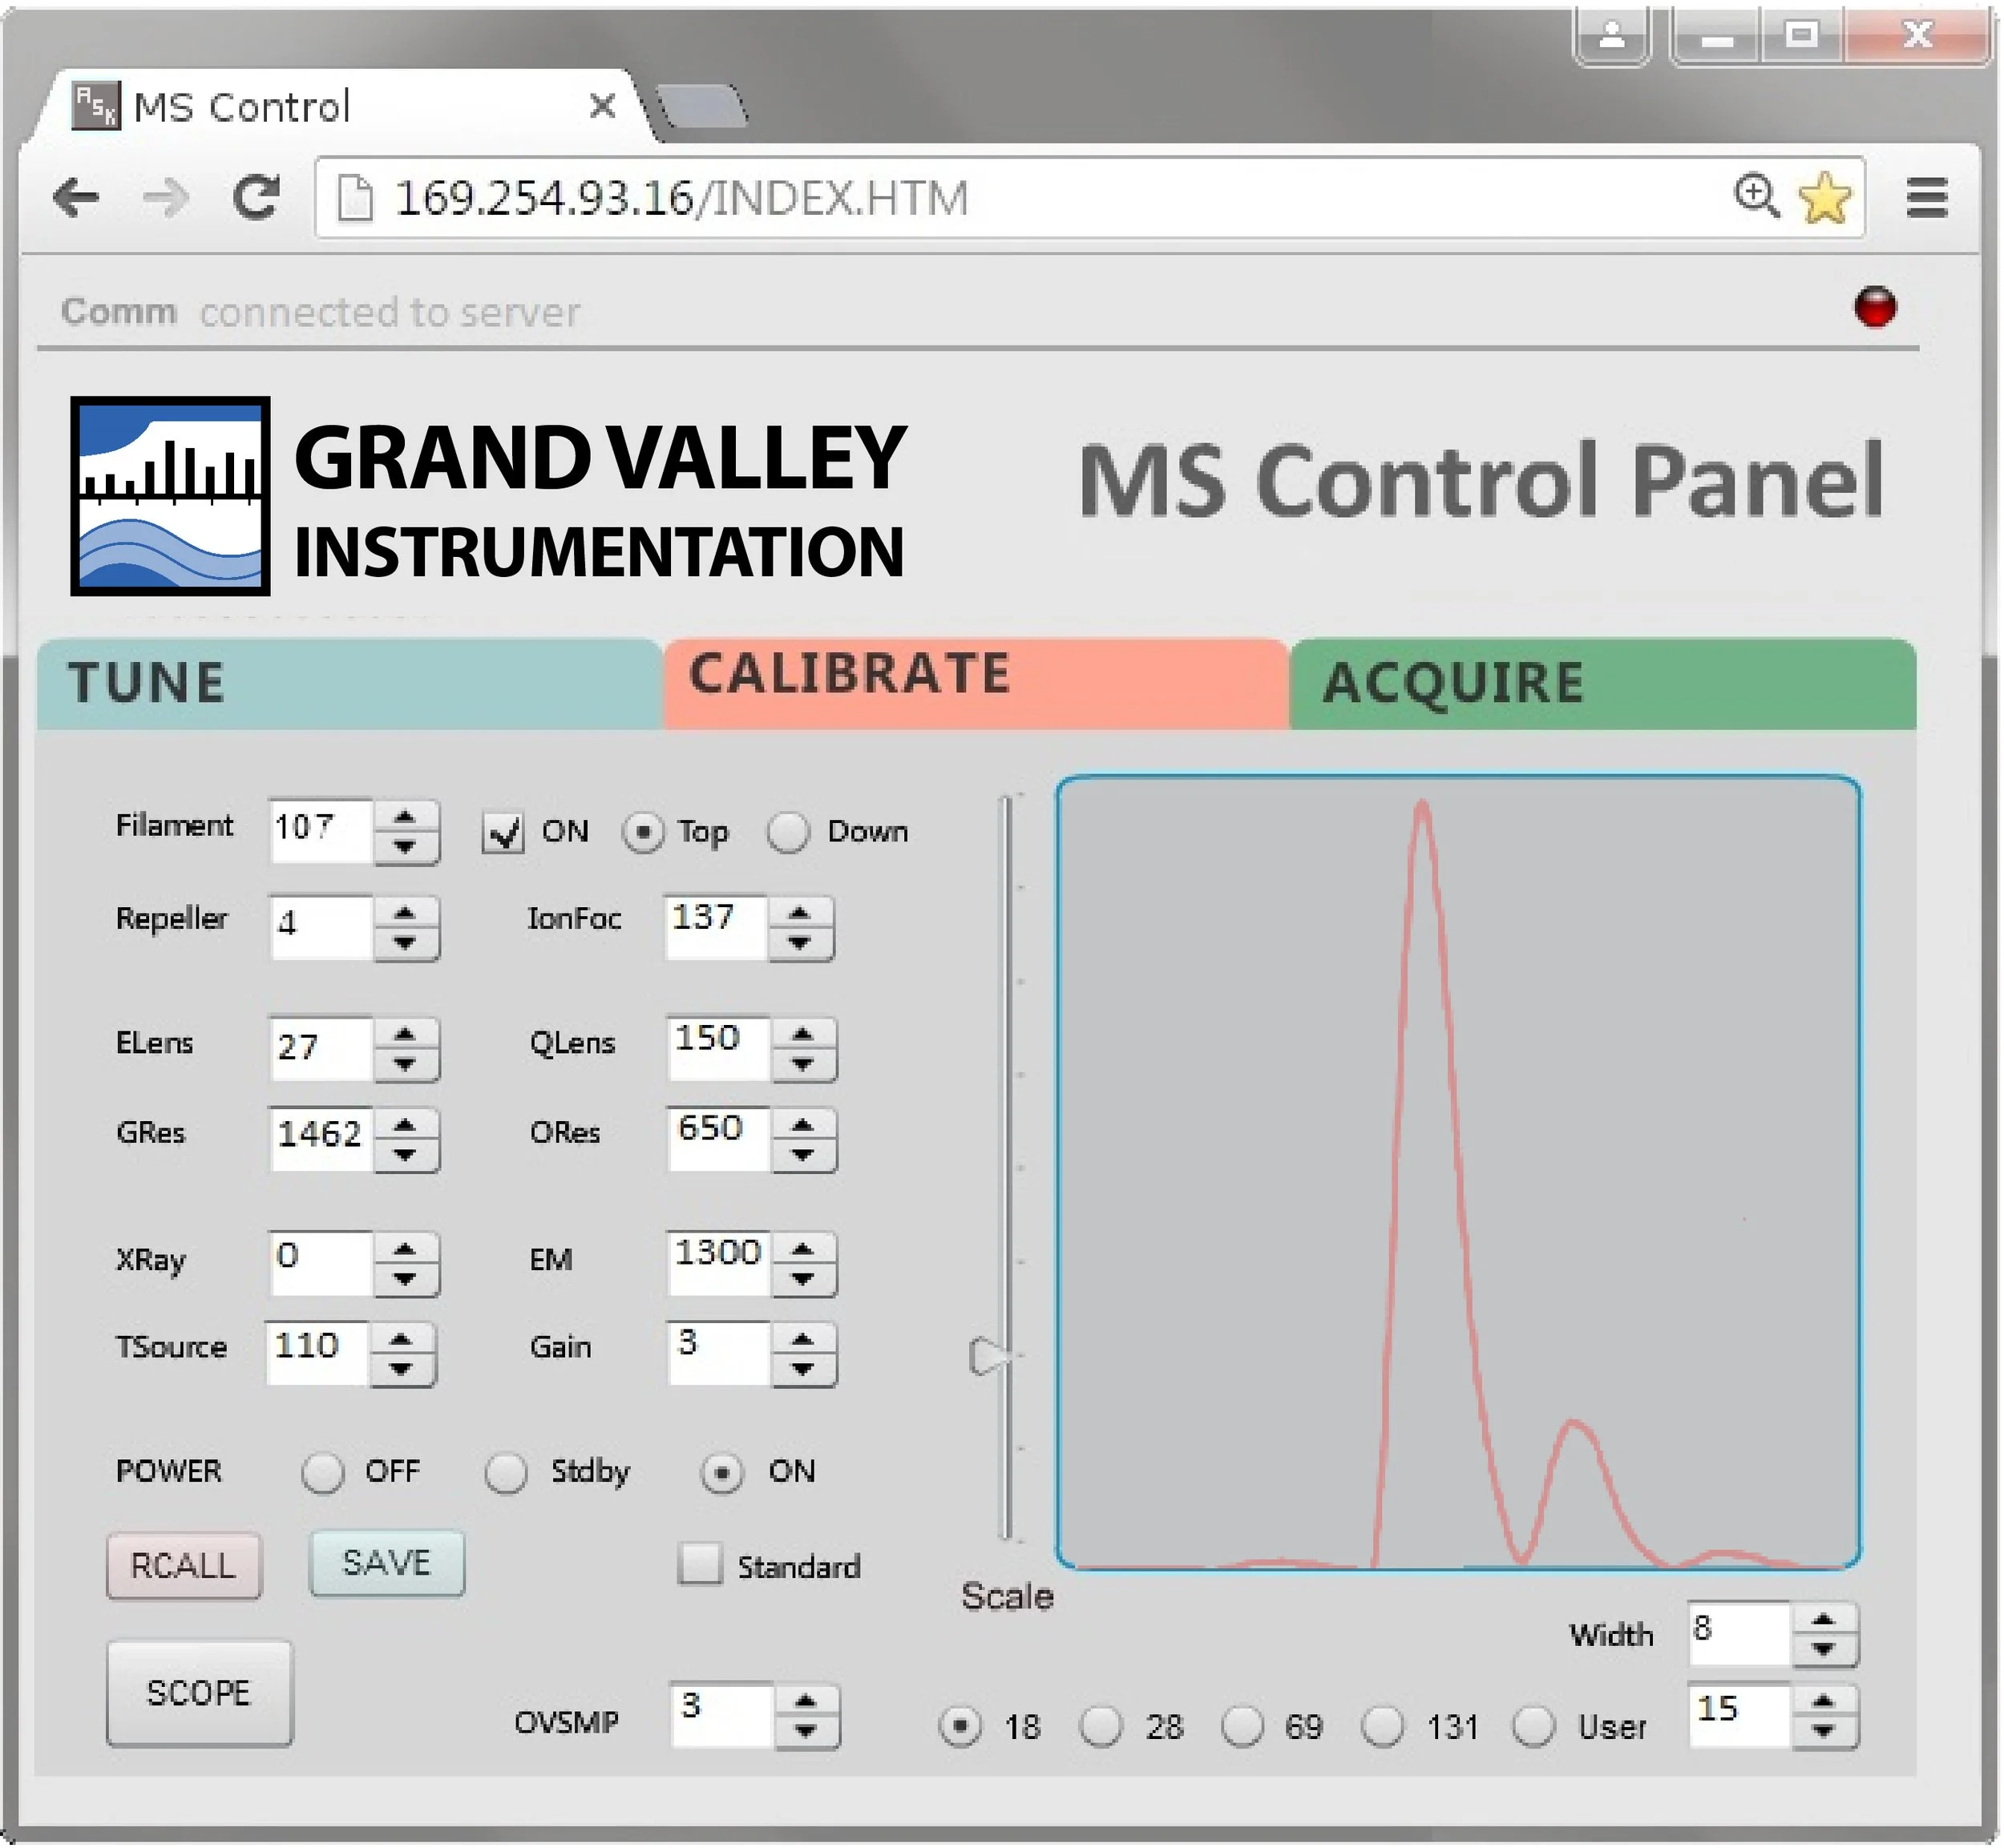Image resolution: width=2004 pixels, height=1848 pixels.
Task: Enable the Standard checkbox
Action: tap(700, 1565)
